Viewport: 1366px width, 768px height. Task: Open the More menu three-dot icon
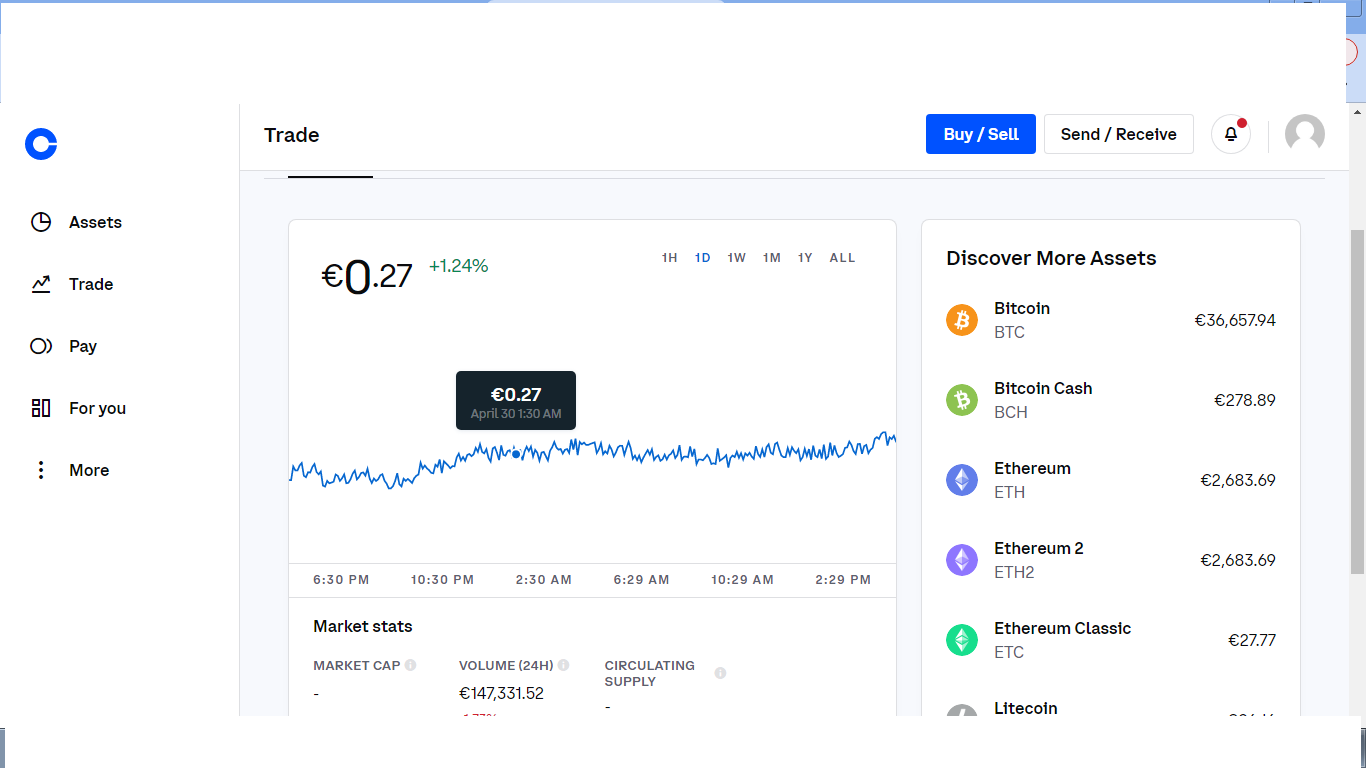pyautogui.click(x=41, y=470)
